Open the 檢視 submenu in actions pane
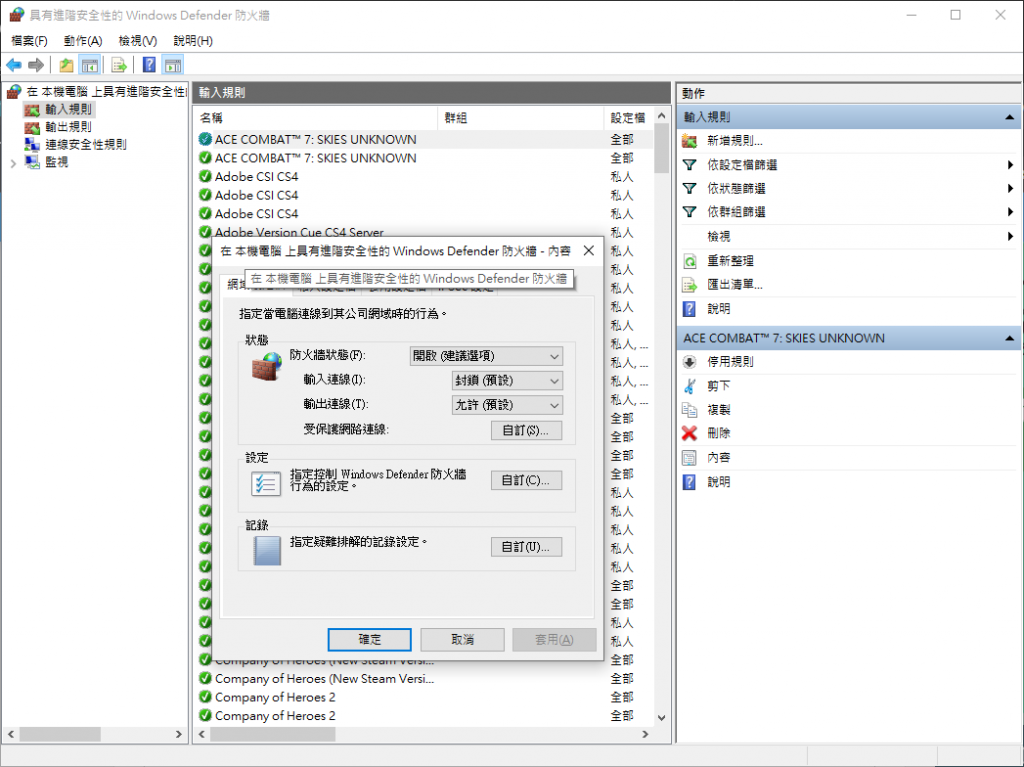This screenshot has height=767, width=1024. click(x=718, y=237)
